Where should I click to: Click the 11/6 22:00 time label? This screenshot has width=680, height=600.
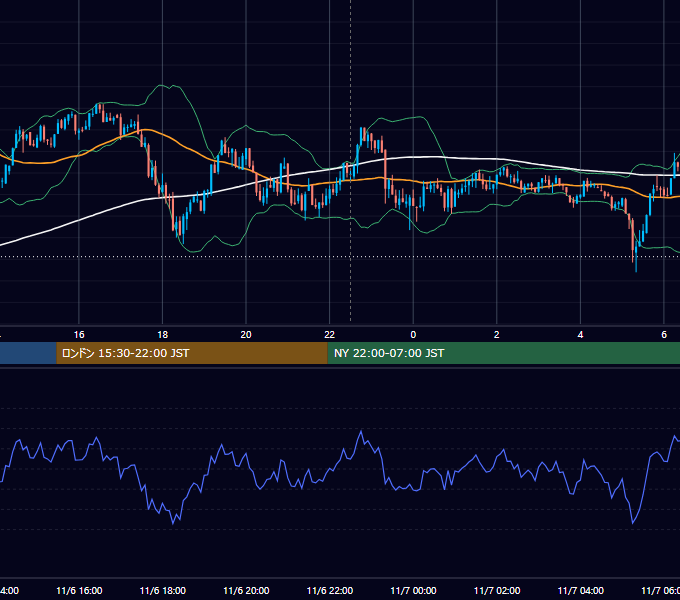(330, 591)
